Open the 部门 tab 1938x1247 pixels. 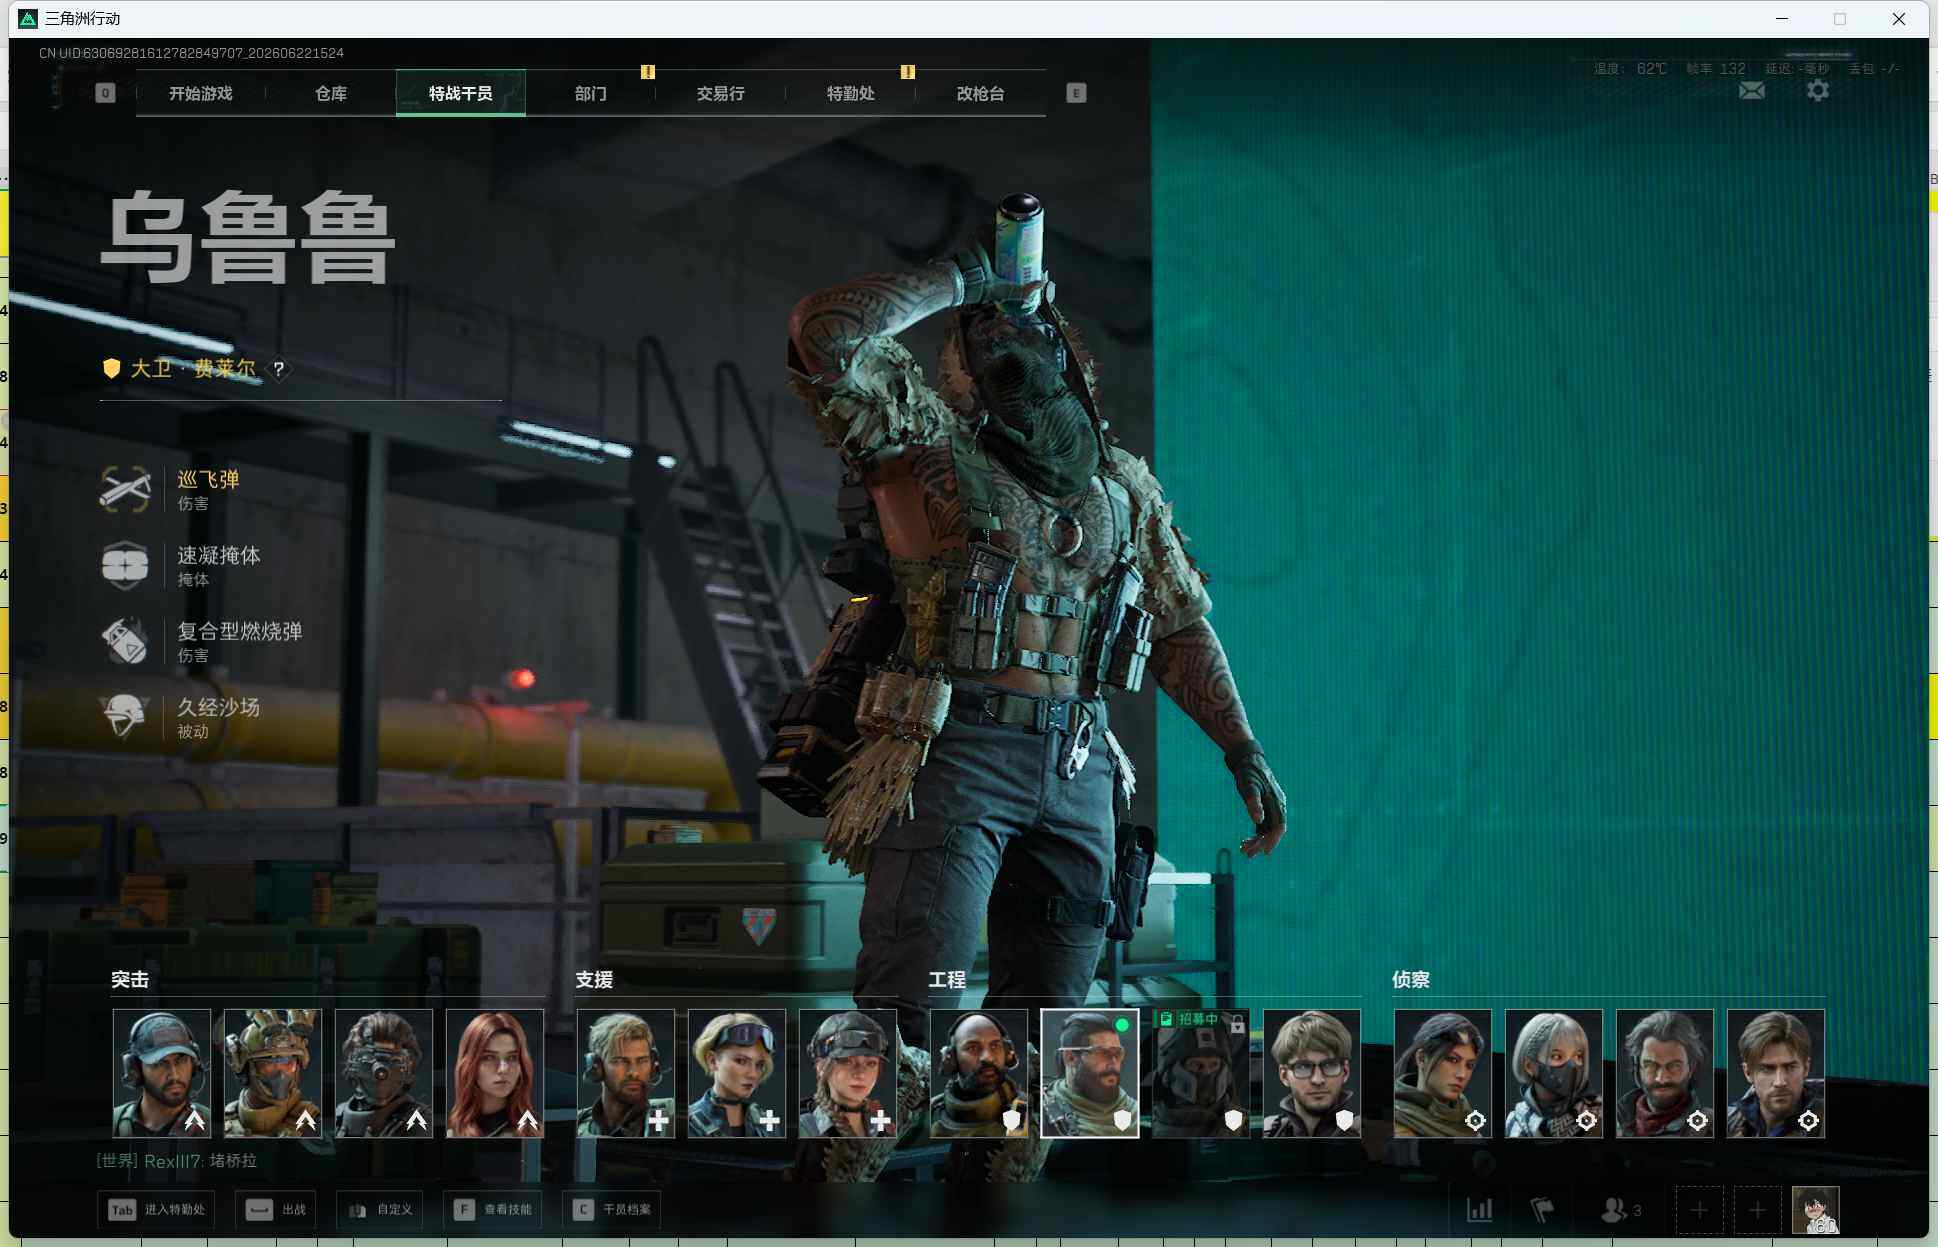tap(591, 93)
